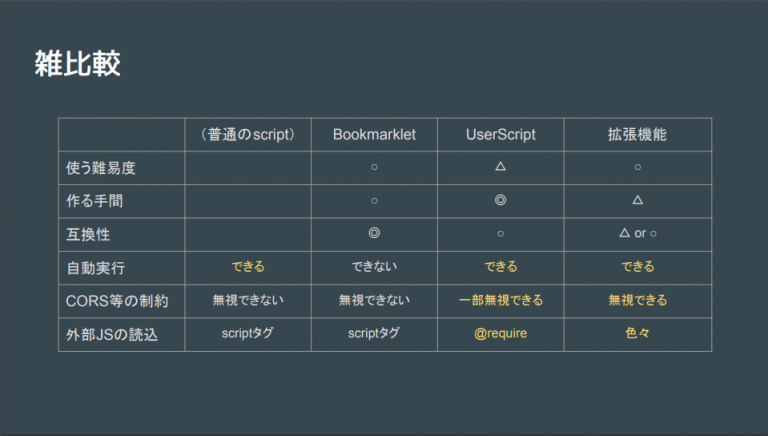The image size is (768, 436).
Task: Click the triangle in 拡張機能 作る手間 cell
Action: point(637,200)
